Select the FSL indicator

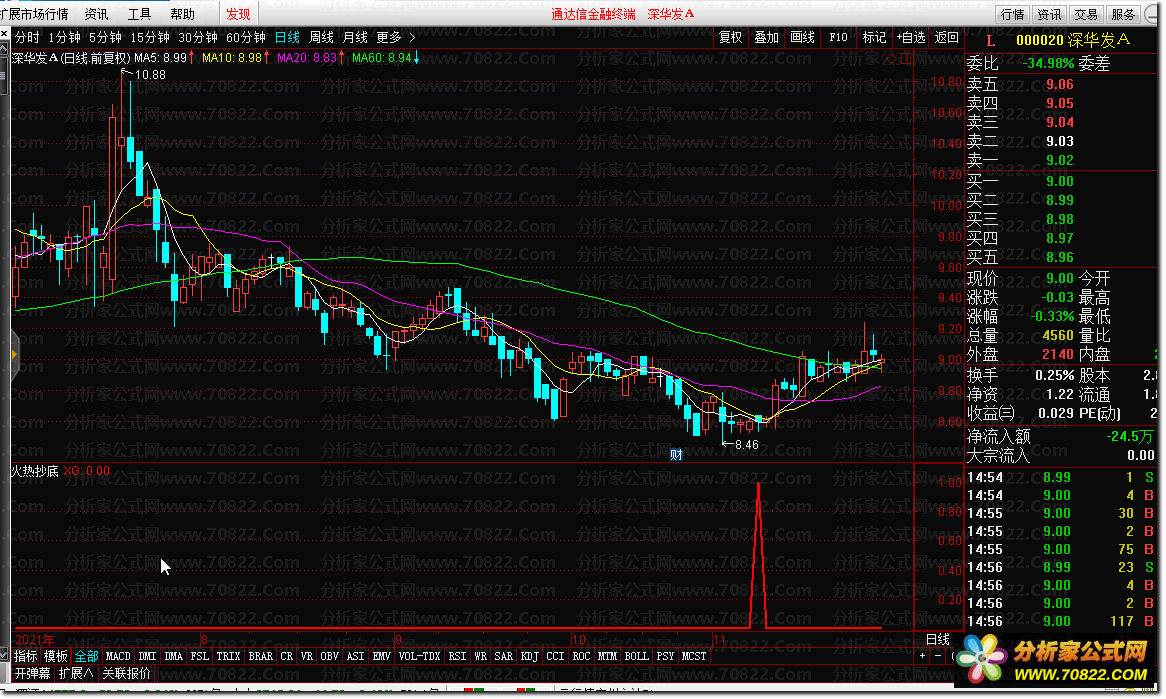(x=199, y=656)
